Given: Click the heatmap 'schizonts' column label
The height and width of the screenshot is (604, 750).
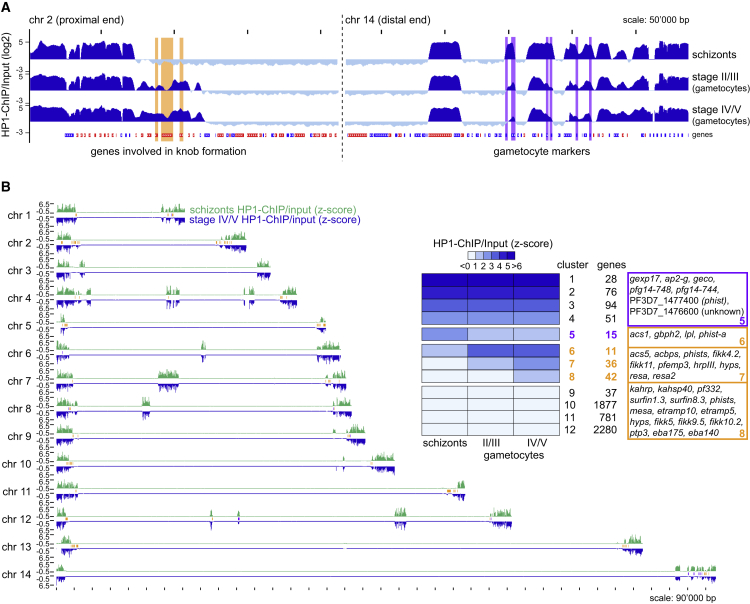Looking at the screenshot, I should click(445, 443).
